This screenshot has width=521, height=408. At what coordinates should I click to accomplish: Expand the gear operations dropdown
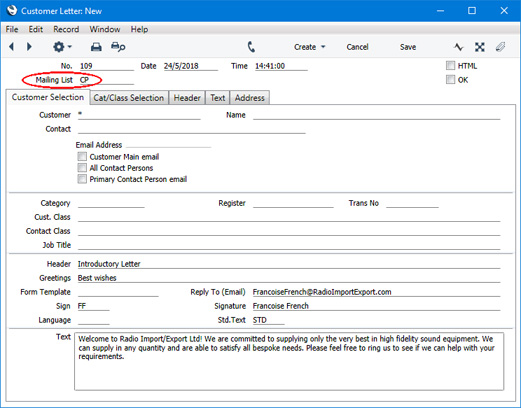[62, 47]
